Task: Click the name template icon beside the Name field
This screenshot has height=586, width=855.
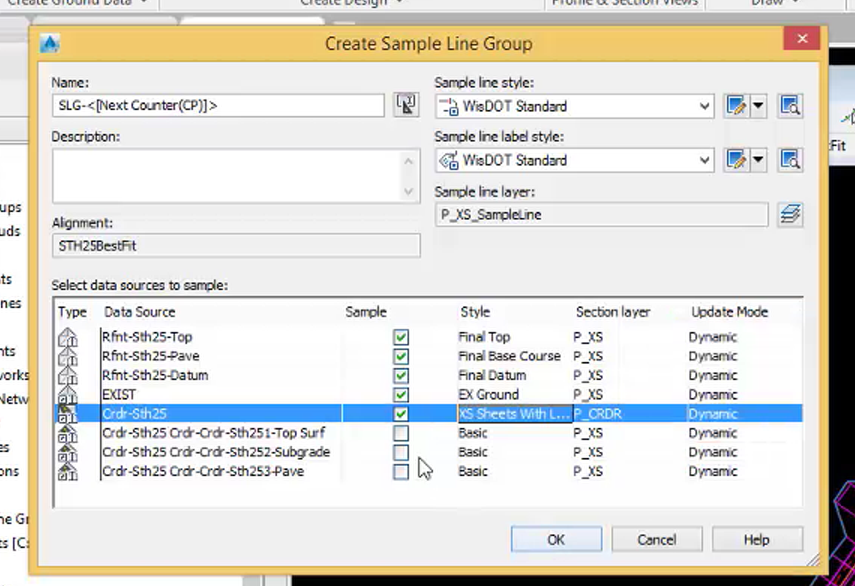Action: (x=406, y=104)
